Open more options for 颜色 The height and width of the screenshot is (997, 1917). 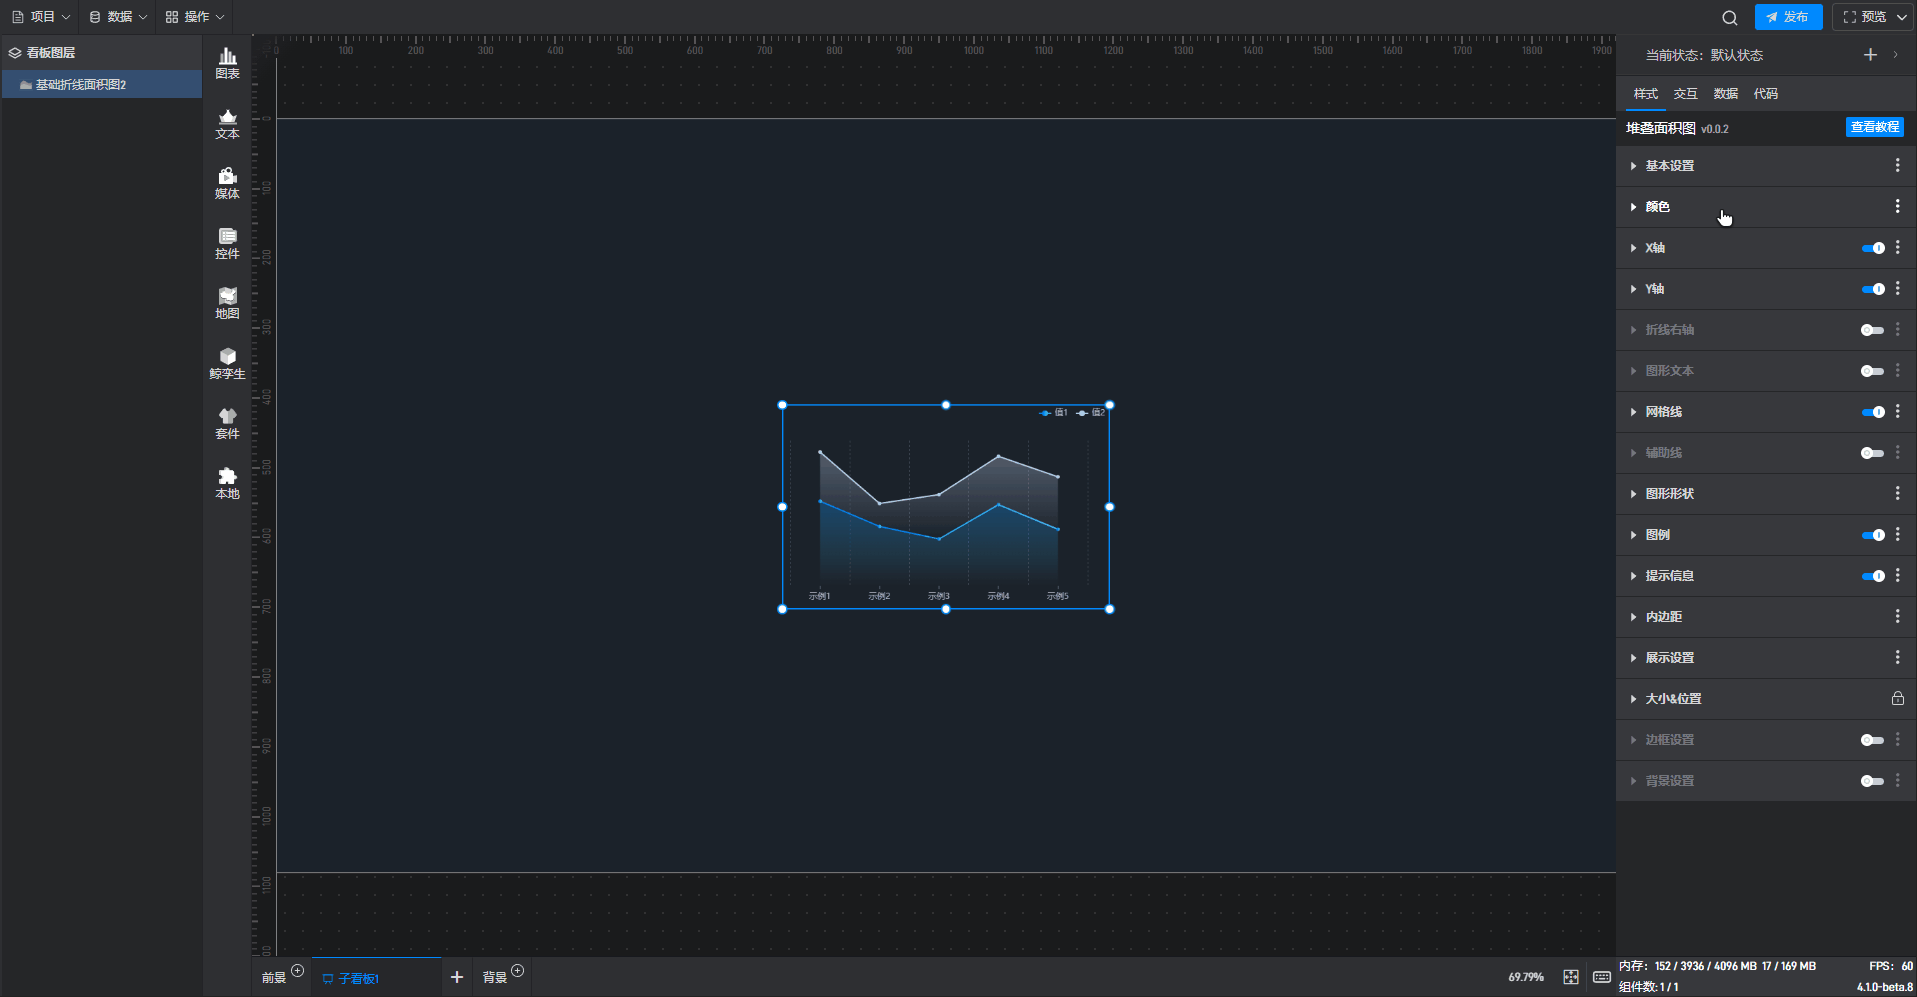tap(1897, 207)
